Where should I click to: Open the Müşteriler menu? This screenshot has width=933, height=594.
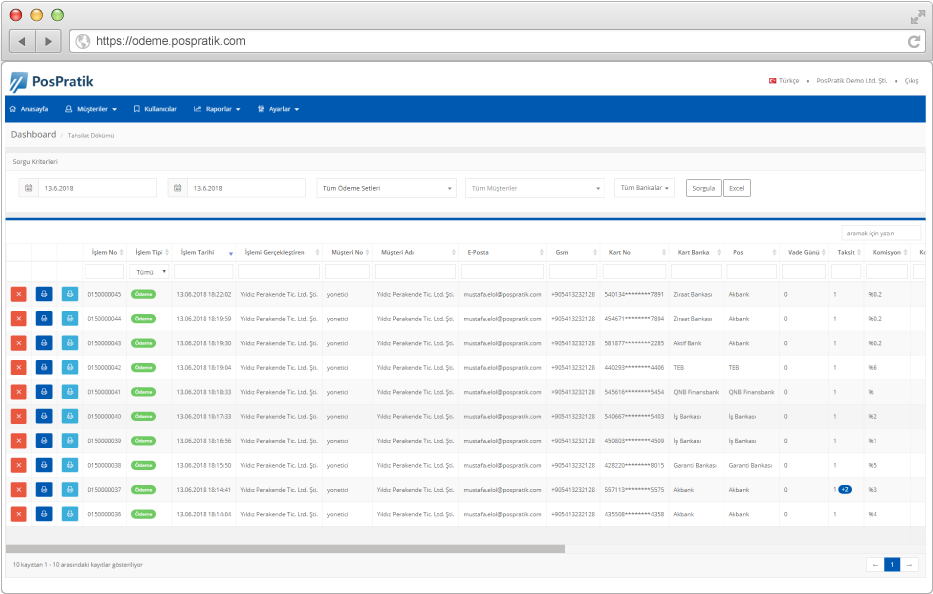91,109
